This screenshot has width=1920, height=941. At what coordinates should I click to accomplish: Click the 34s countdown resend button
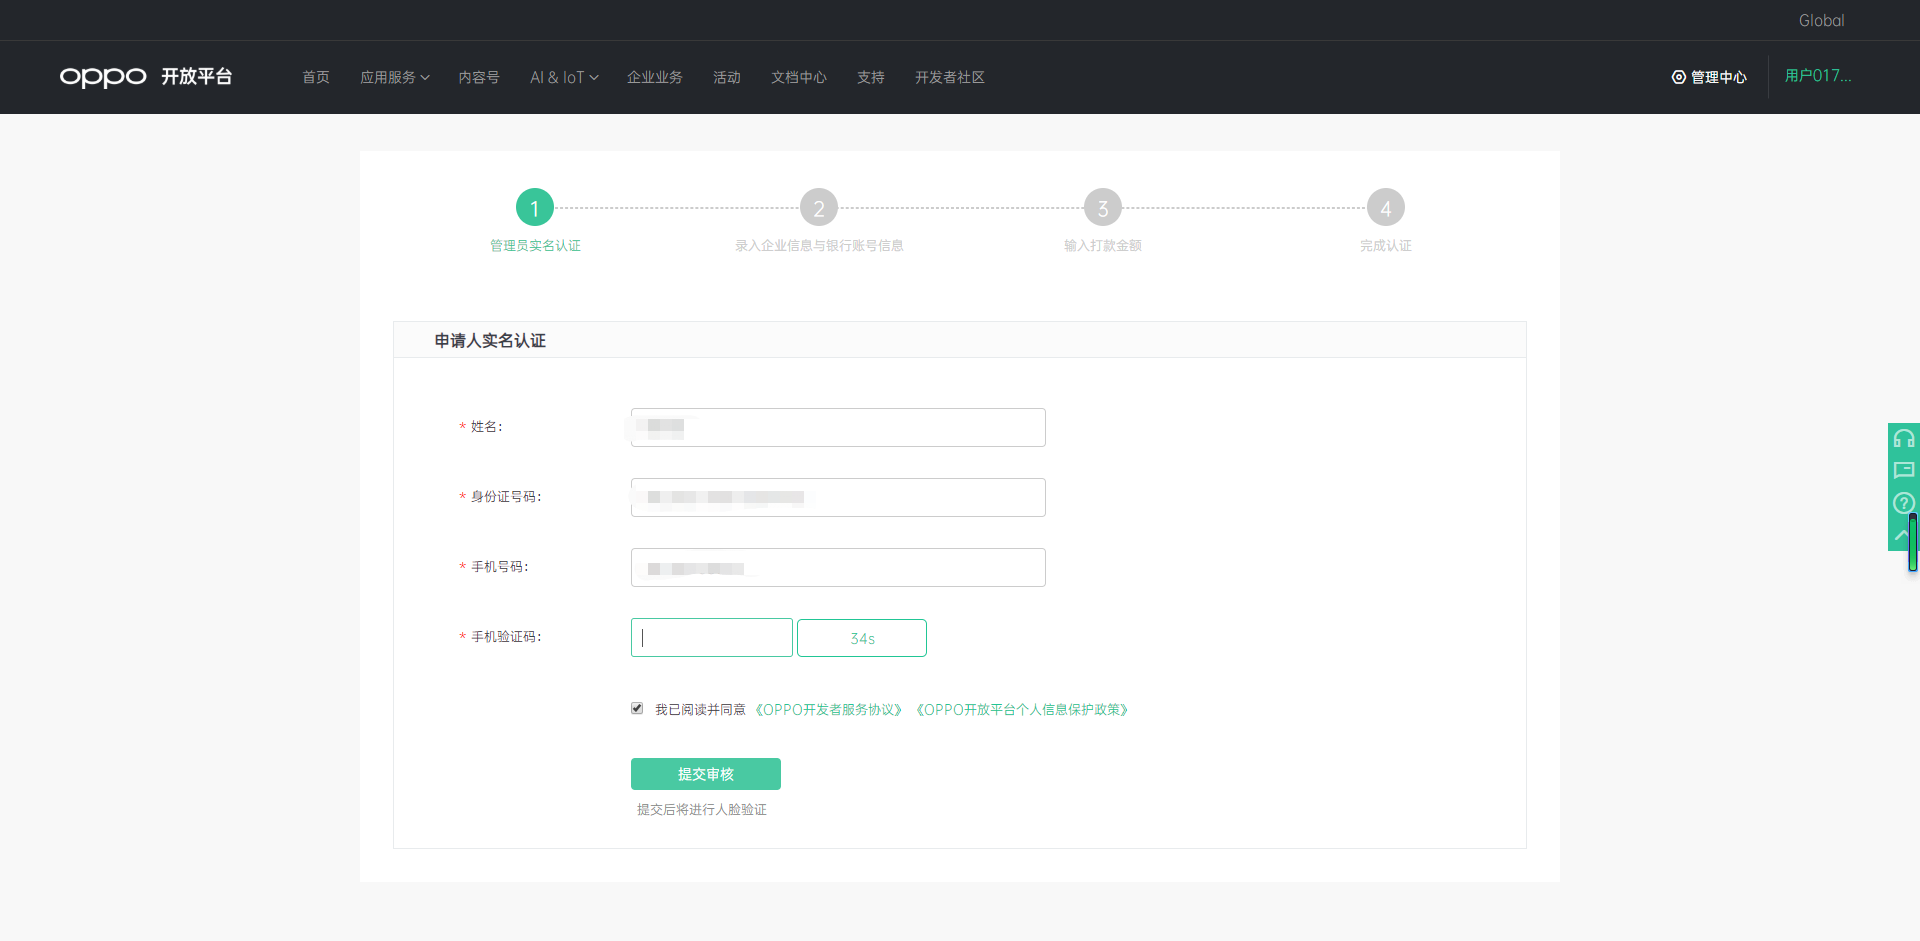[862, 638]
